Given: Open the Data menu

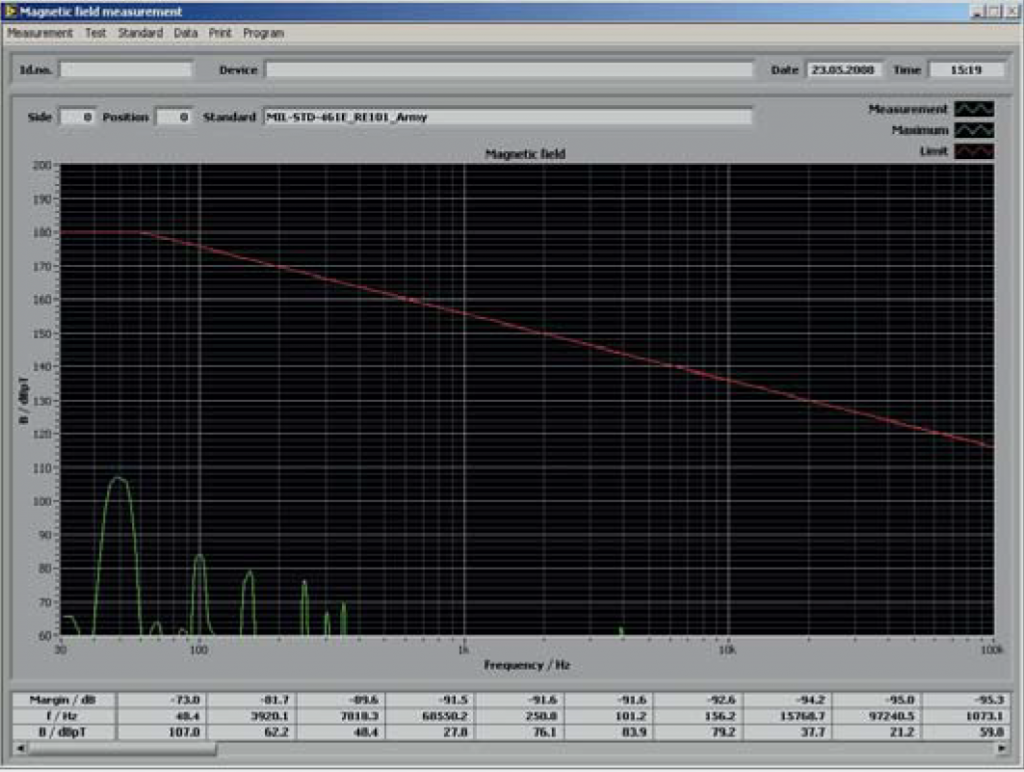Looking at the screenshot, I should [186, 33].
